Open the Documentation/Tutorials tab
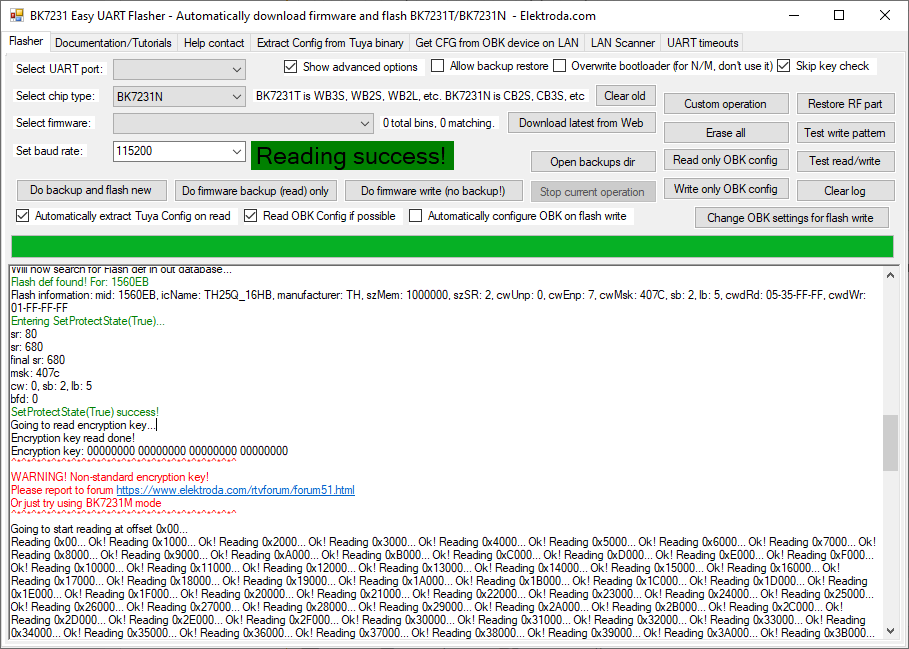The image size is (909, 649). pyautogui.click(x=113, y=43)
